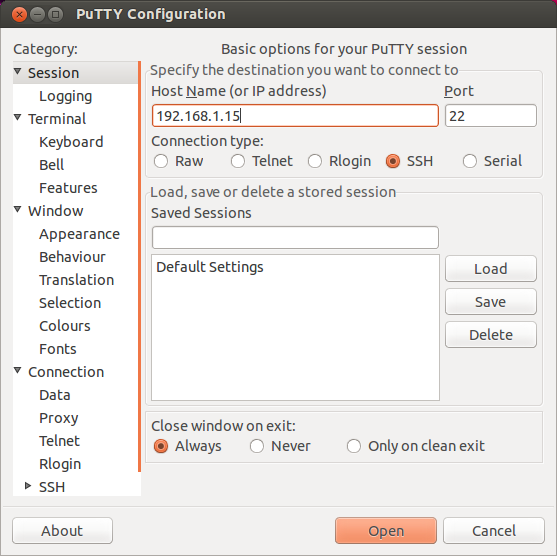Set close window on exit to Never

point(256,446)
